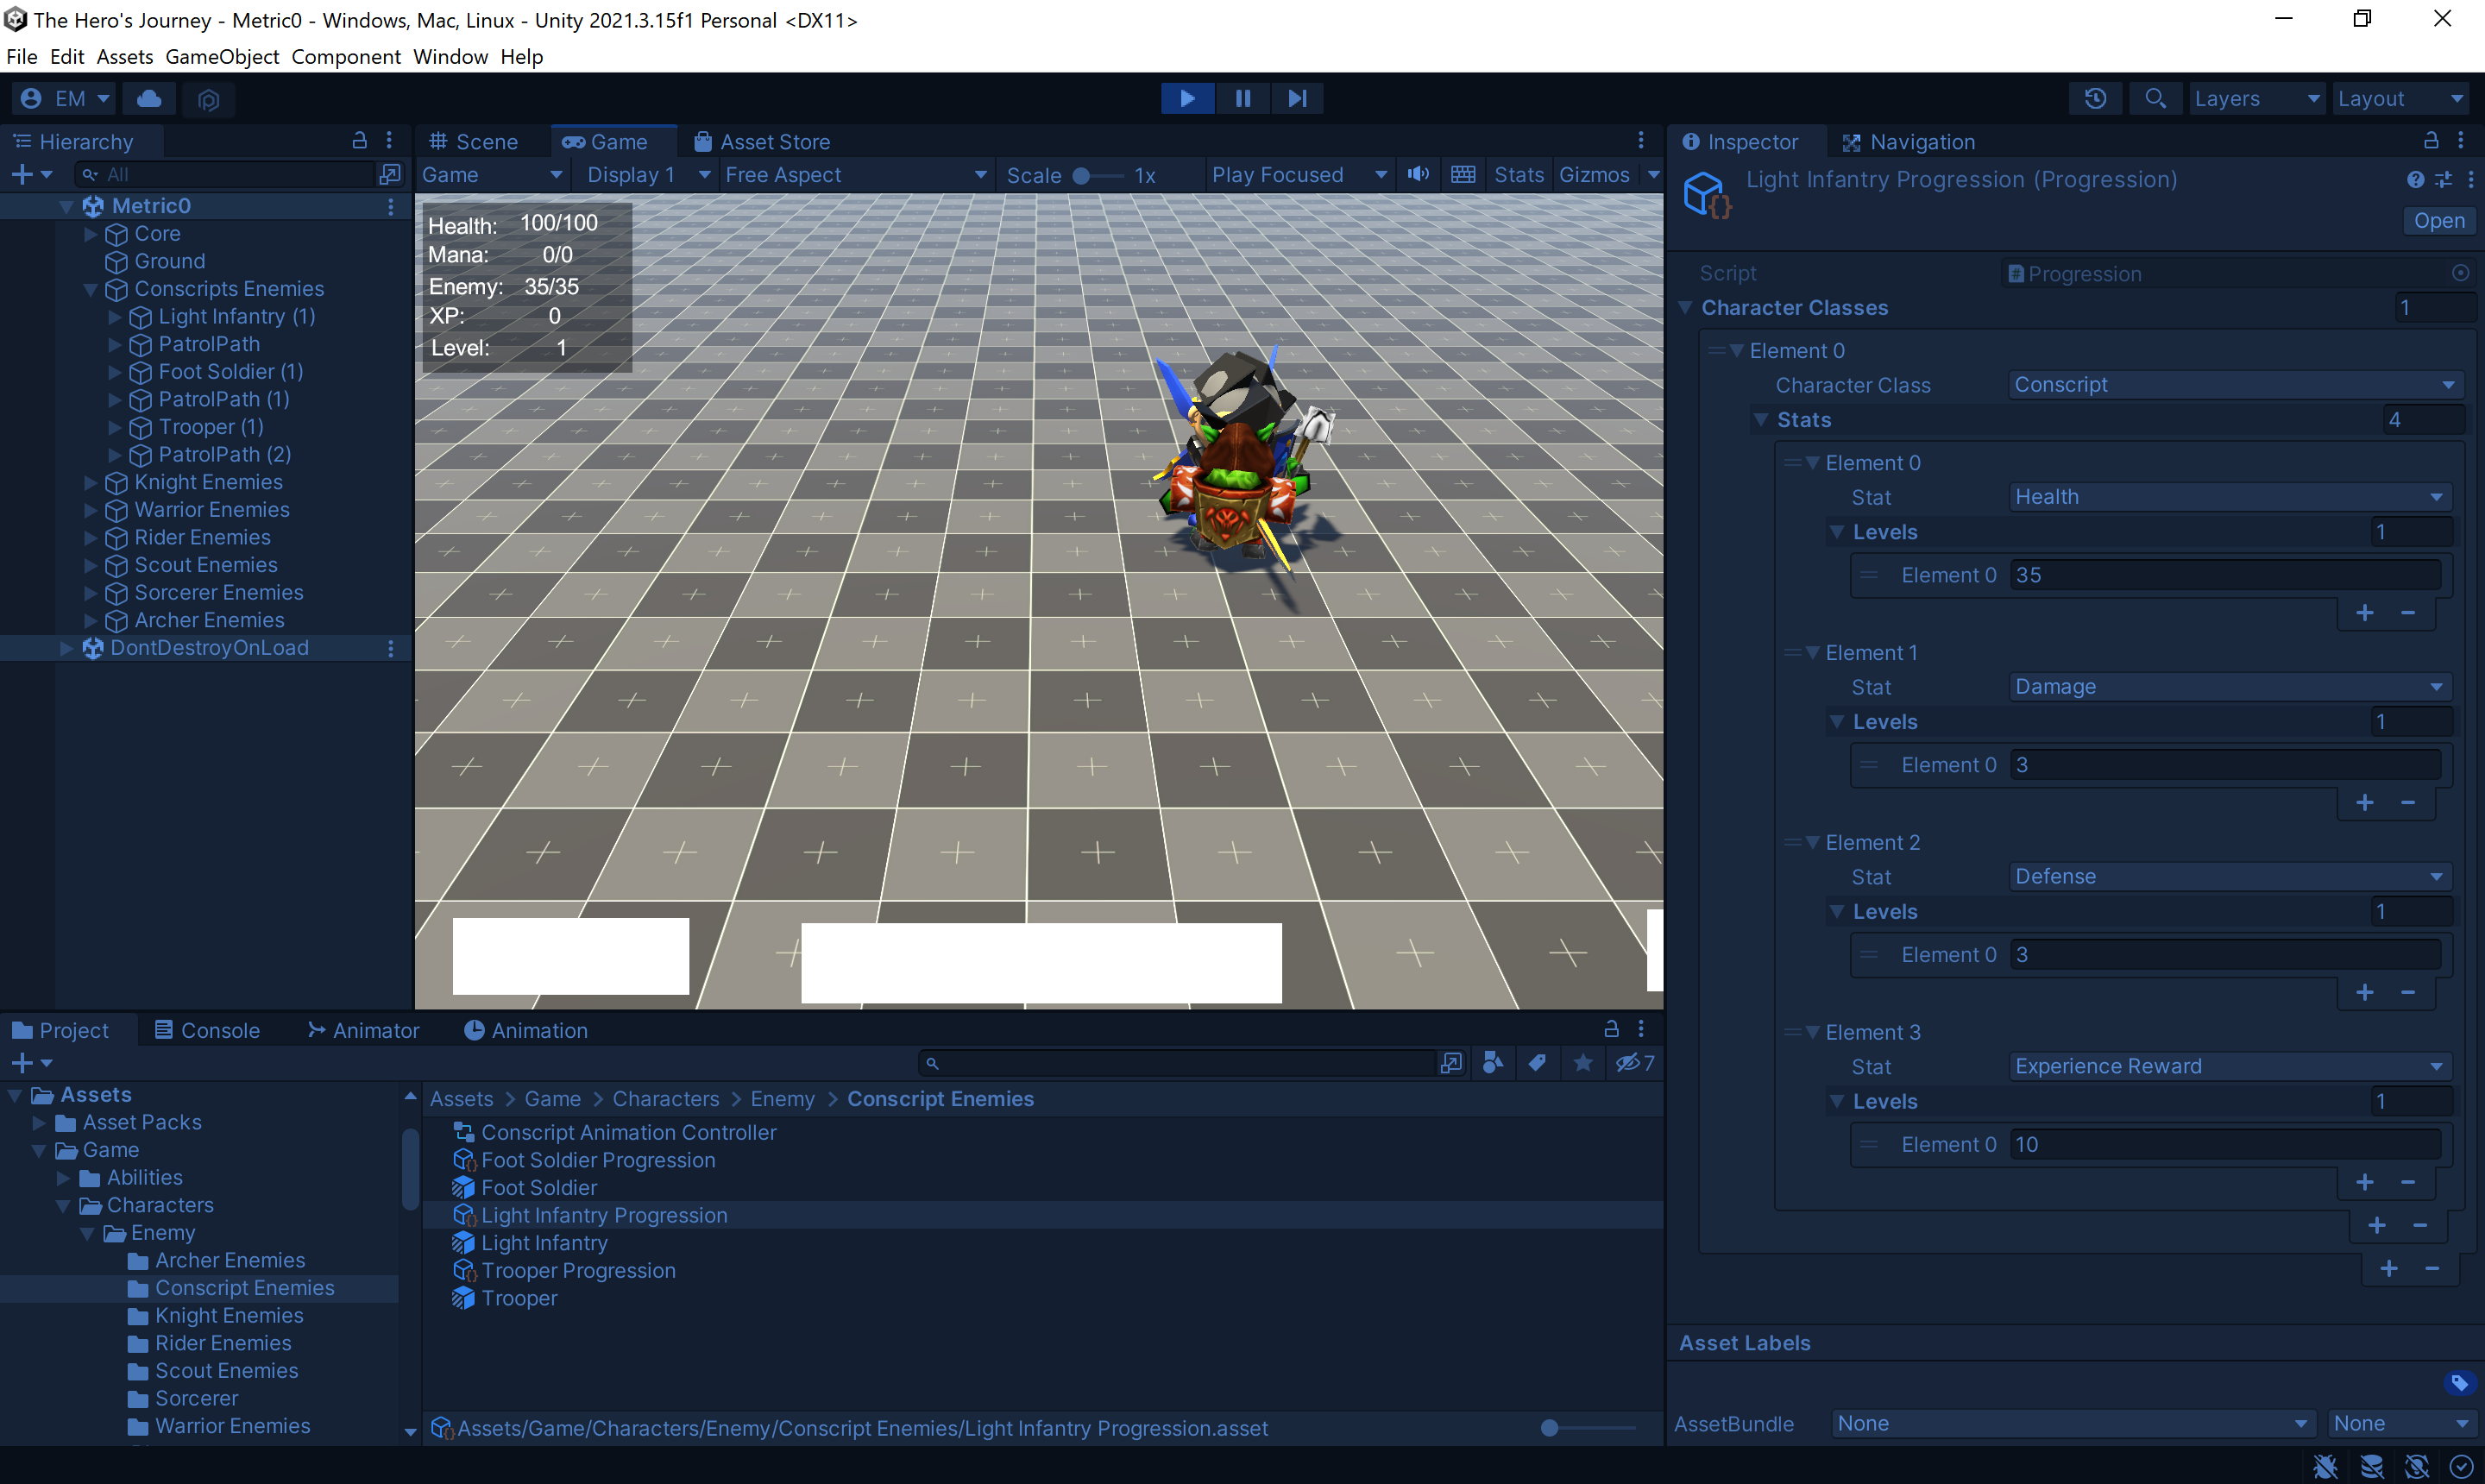Open the GameObject menu
The height and width of the screenshot is (1484, 2485).
[222, 56]
